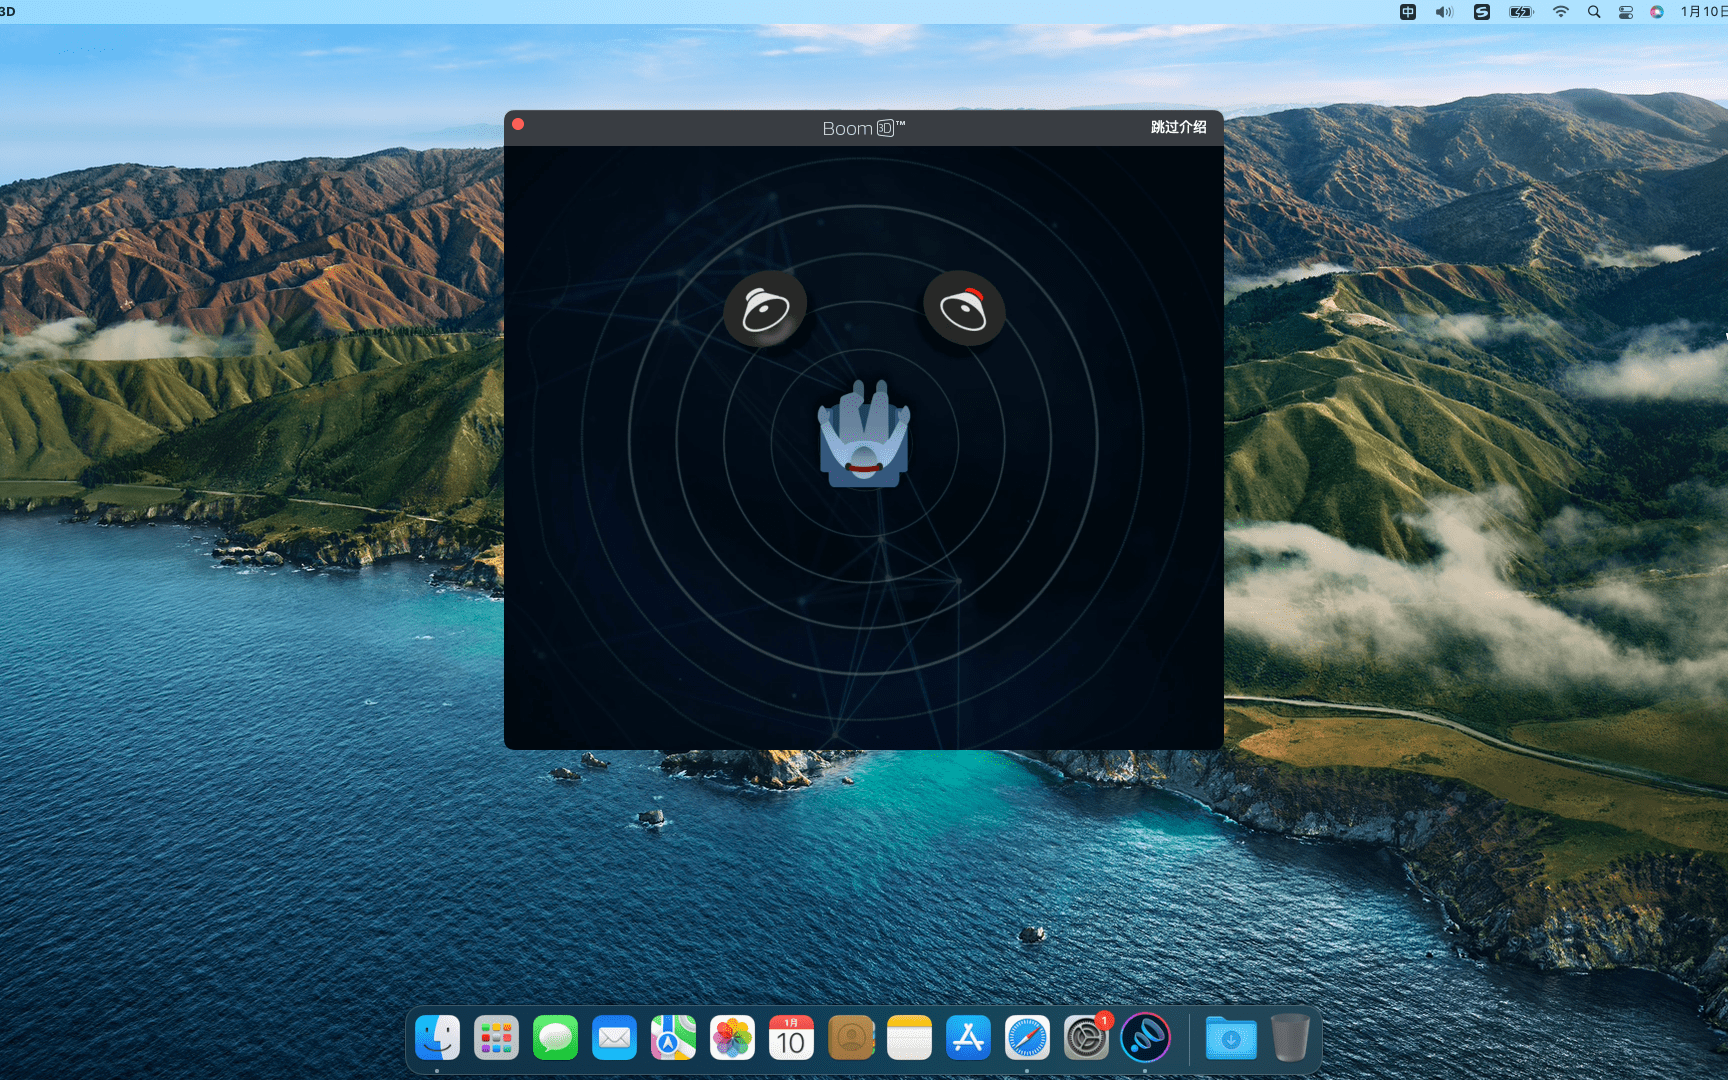This screenshot has width=1728, height=1080.
Task: Launch Safari from the Dock
Action: coord(1027,1038)
